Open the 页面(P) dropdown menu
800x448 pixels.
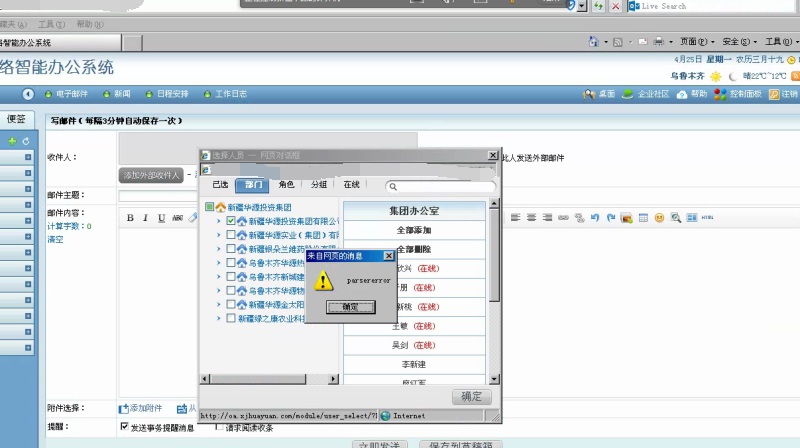point(696,42)
